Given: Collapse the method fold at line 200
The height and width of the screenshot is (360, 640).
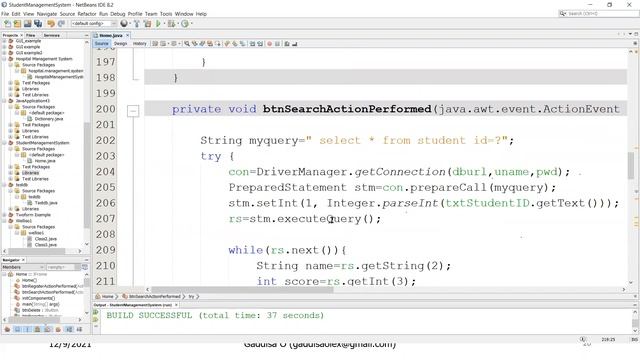Looking at the screenshot, I should click(x=133, y=110).
